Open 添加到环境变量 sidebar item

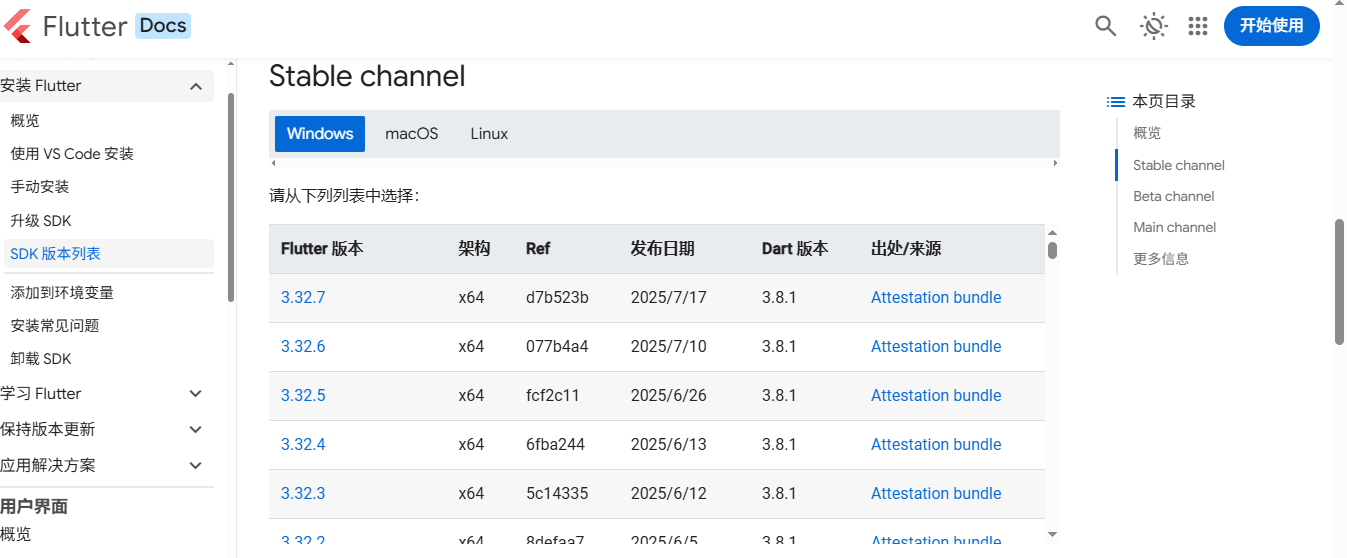(62, 293)
